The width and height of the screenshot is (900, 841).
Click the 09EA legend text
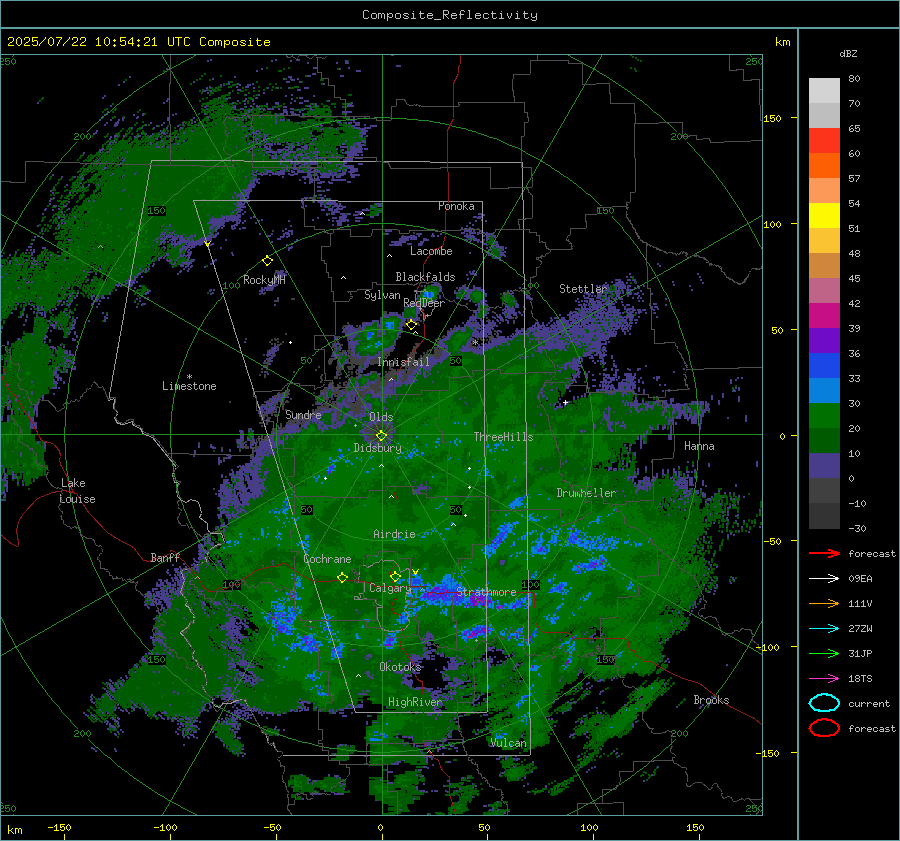pos(860,579)
